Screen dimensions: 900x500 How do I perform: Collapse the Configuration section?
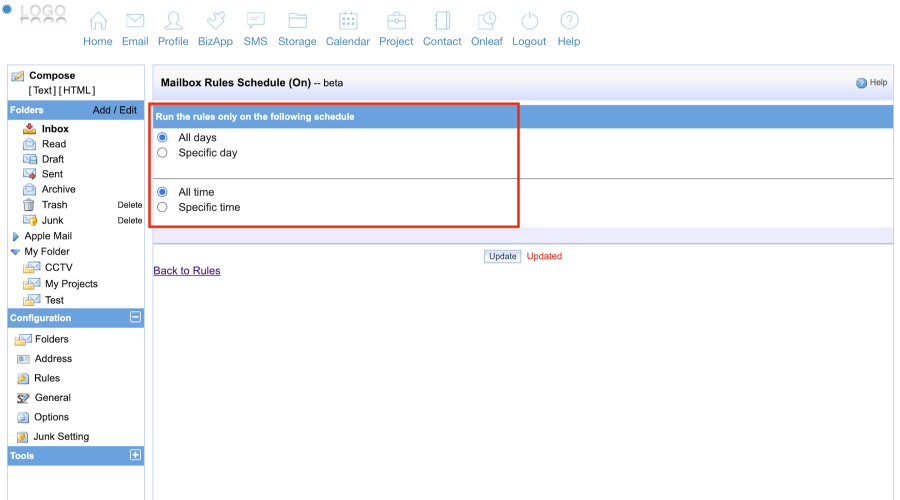(136, 317)
